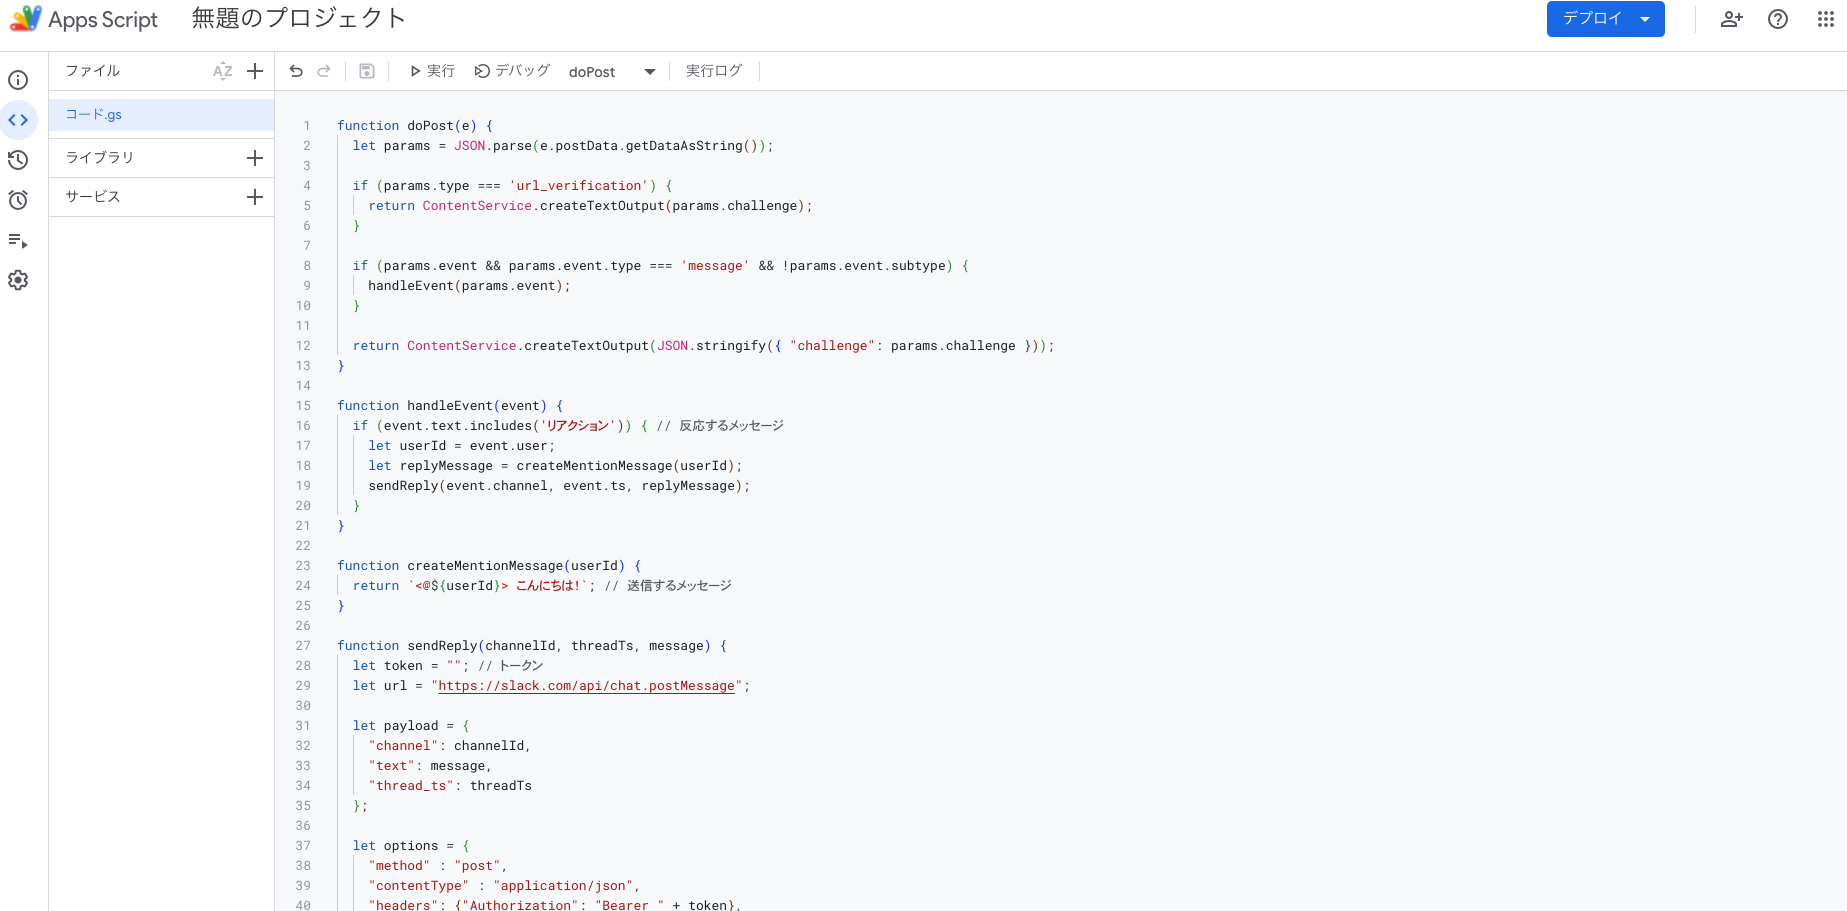Open Project history from the sidebar
Image resolution: width=1847 pixels, height=911 pixels.
(x=18, y=160)
